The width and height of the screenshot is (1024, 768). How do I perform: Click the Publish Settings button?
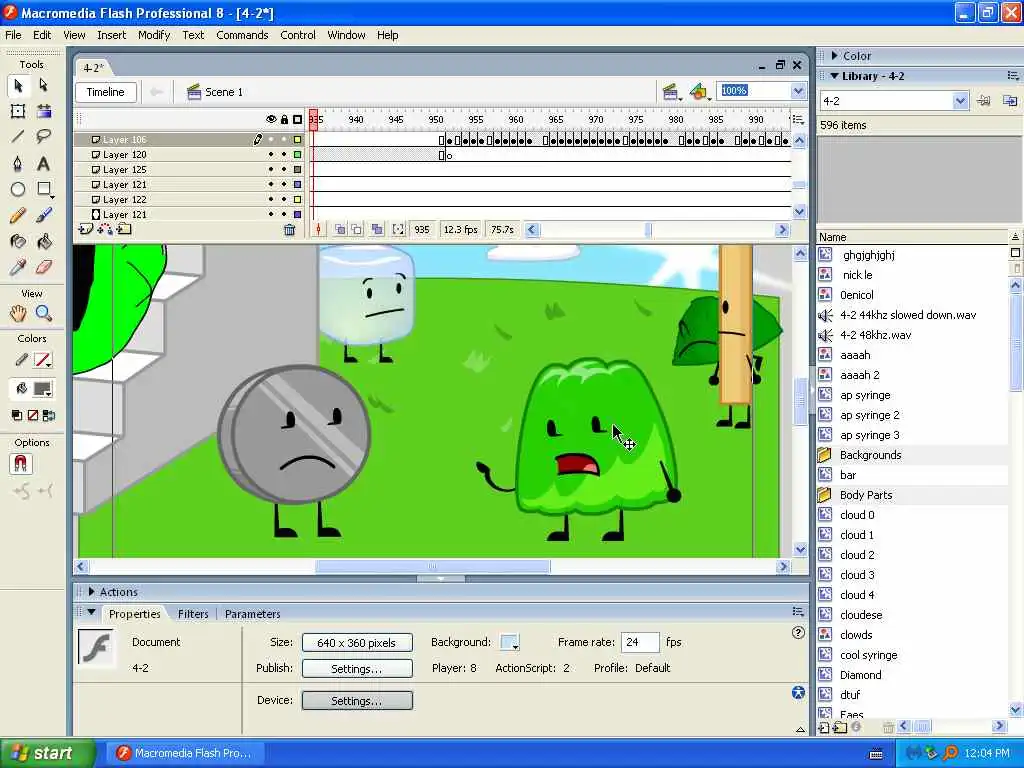pos(357,669)
